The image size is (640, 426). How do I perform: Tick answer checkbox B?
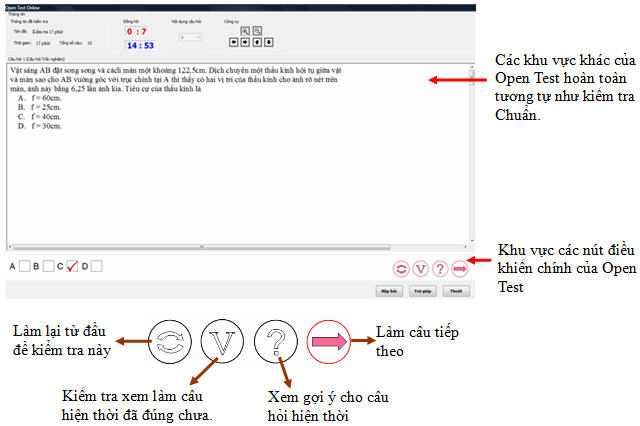point(48,266)
